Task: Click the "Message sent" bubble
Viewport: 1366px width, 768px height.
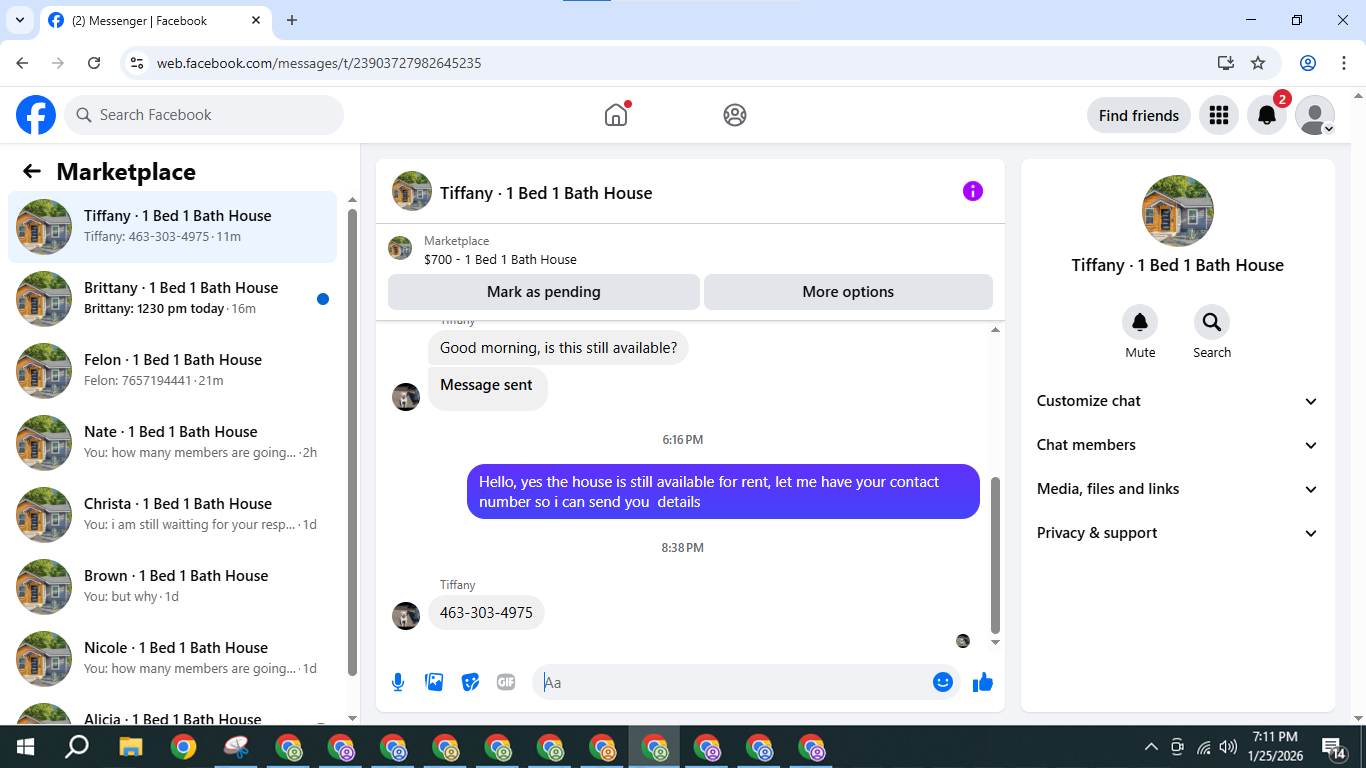Action: pos(487,389)
